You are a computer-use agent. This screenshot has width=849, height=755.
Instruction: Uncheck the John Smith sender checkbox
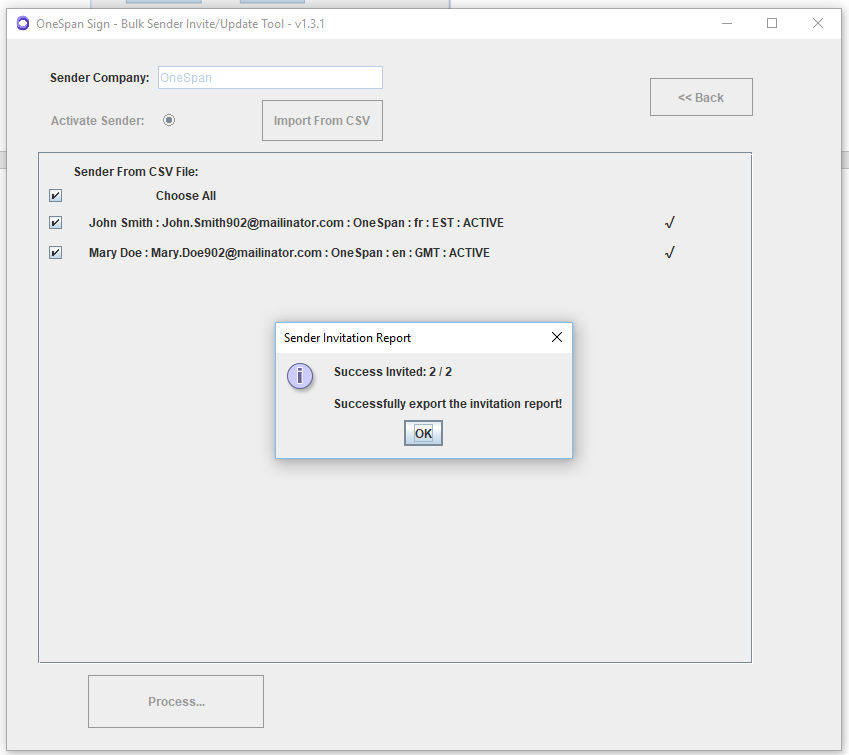(x=55, y=223)
